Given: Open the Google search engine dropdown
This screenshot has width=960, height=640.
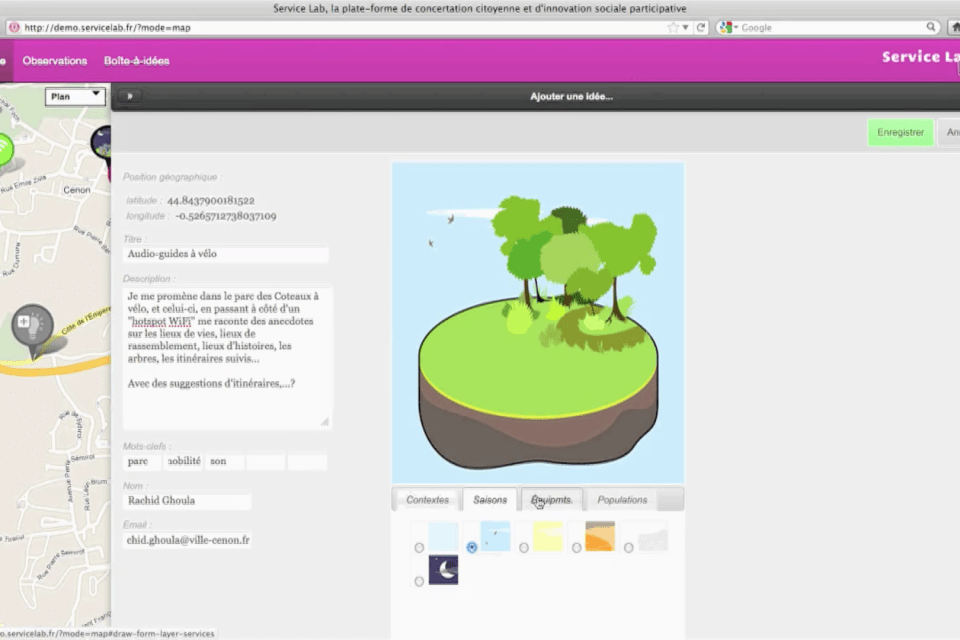Looking at the screenshot, I should pos(729,27).
